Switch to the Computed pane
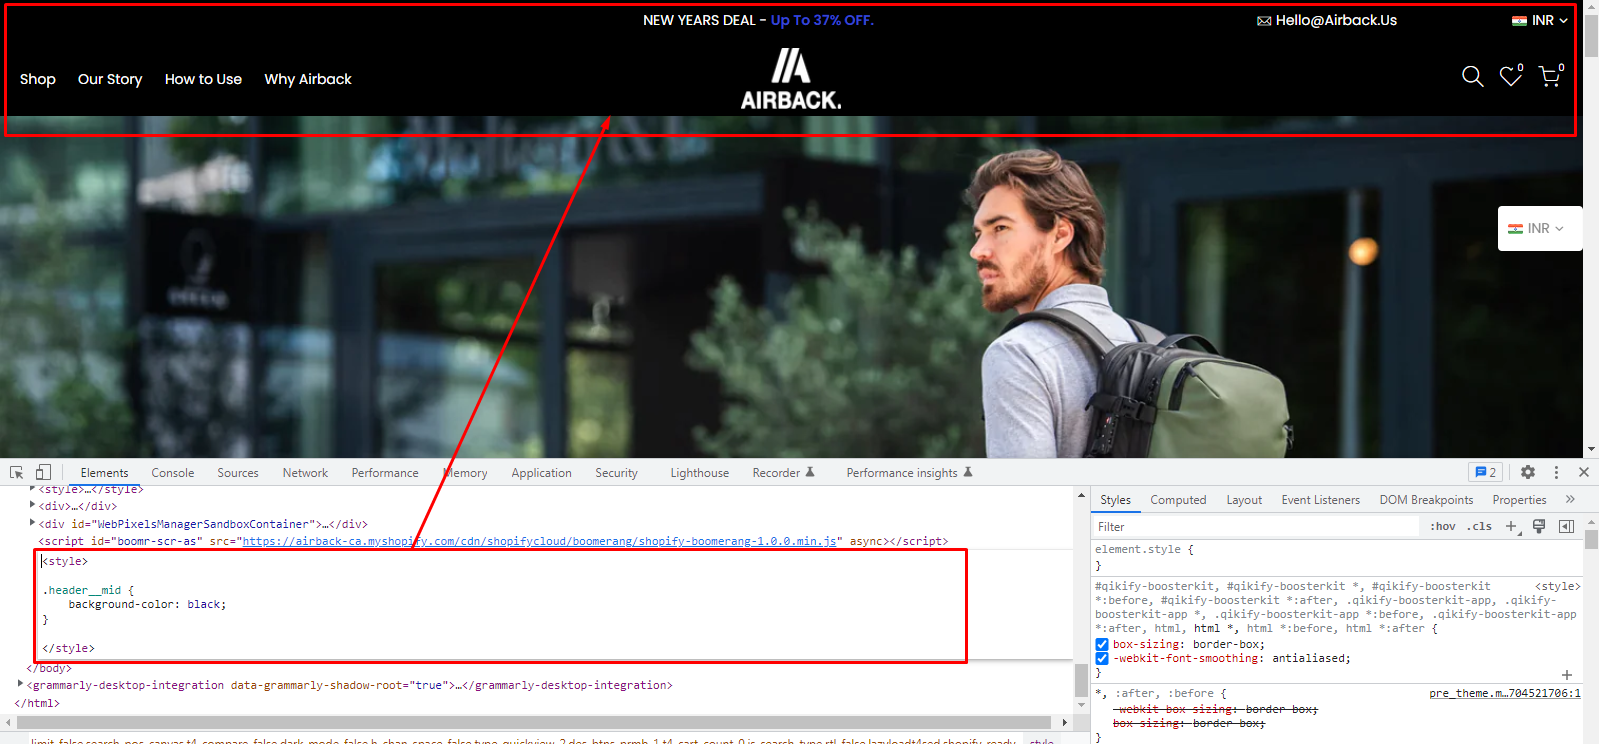Image resolution: width=1599 pixels, height=744 pixels. 1178,500
